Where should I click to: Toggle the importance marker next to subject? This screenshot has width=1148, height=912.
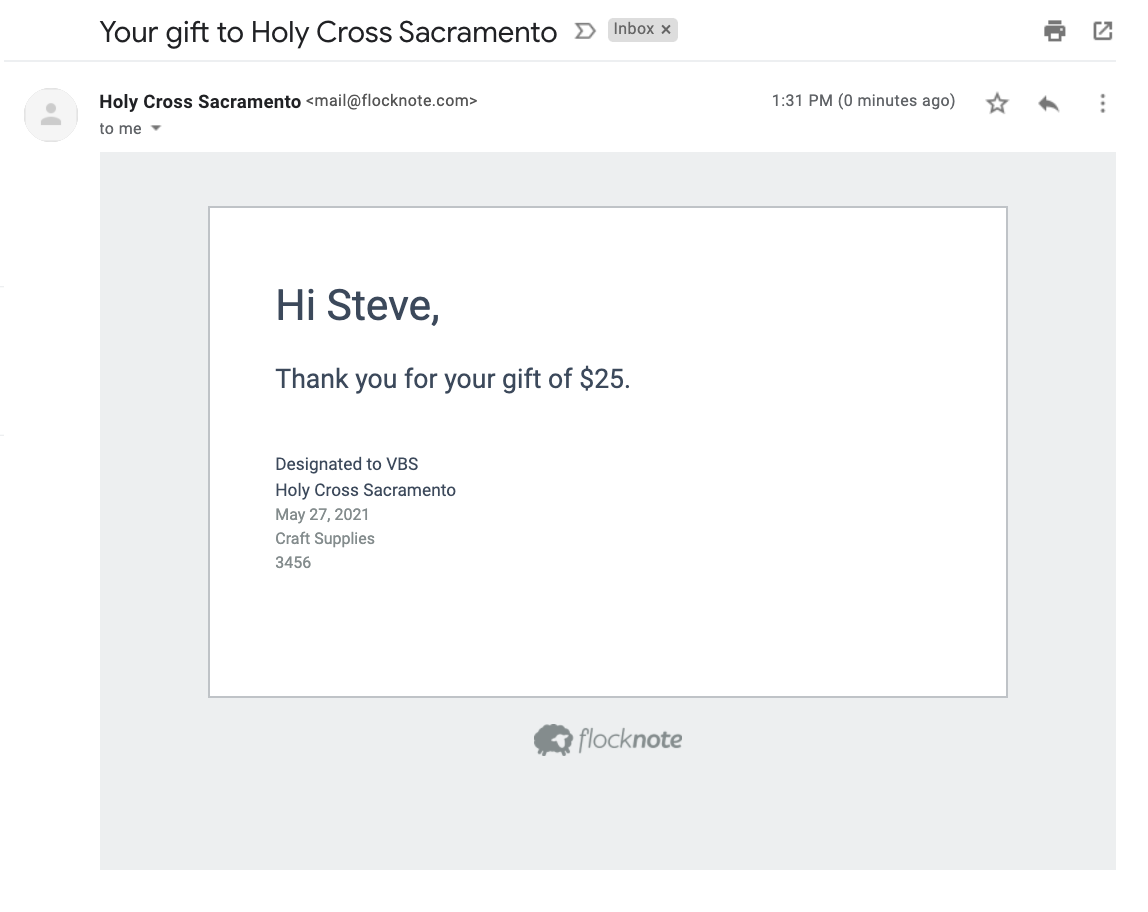584,31
